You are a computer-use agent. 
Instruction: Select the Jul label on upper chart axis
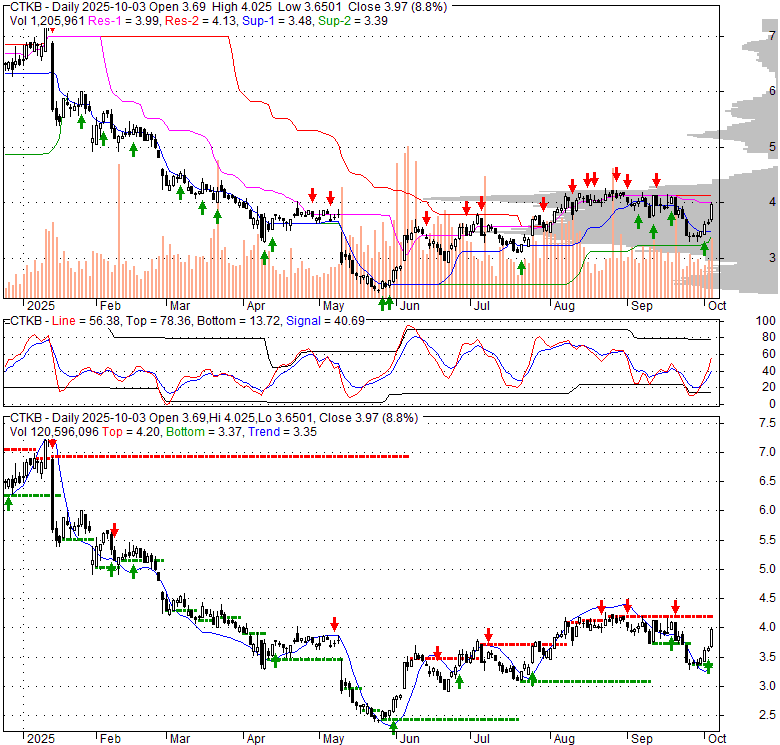[481, 305]
